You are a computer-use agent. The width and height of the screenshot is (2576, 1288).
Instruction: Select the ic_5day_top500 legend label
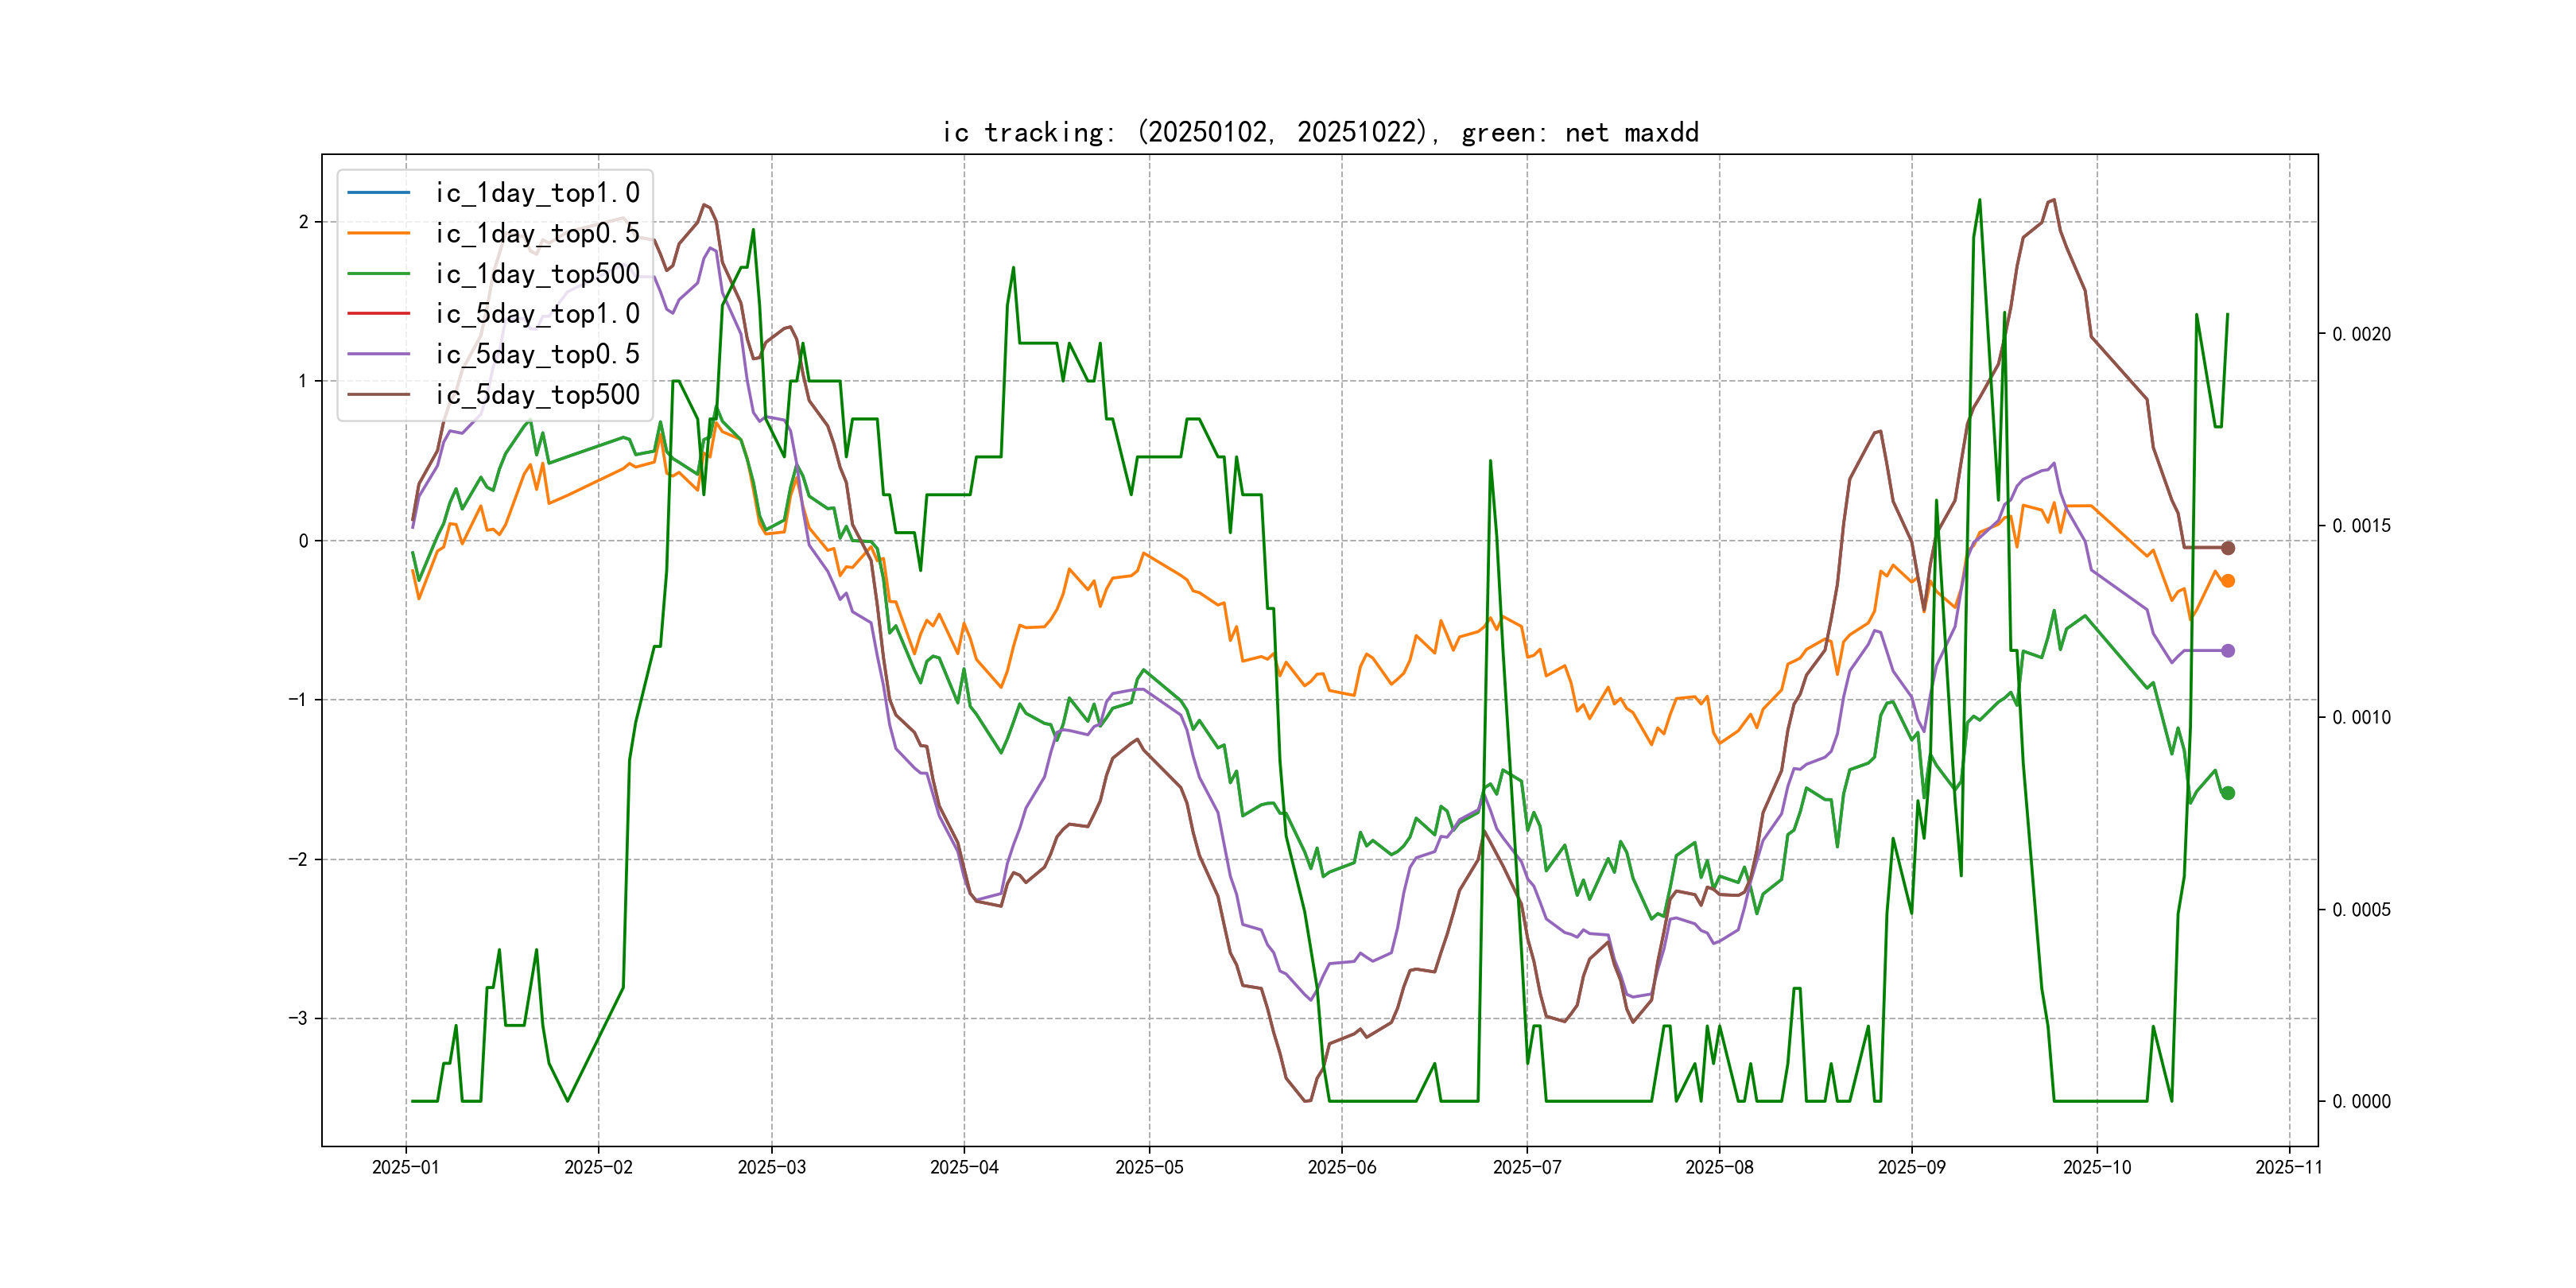coord(537,394)
